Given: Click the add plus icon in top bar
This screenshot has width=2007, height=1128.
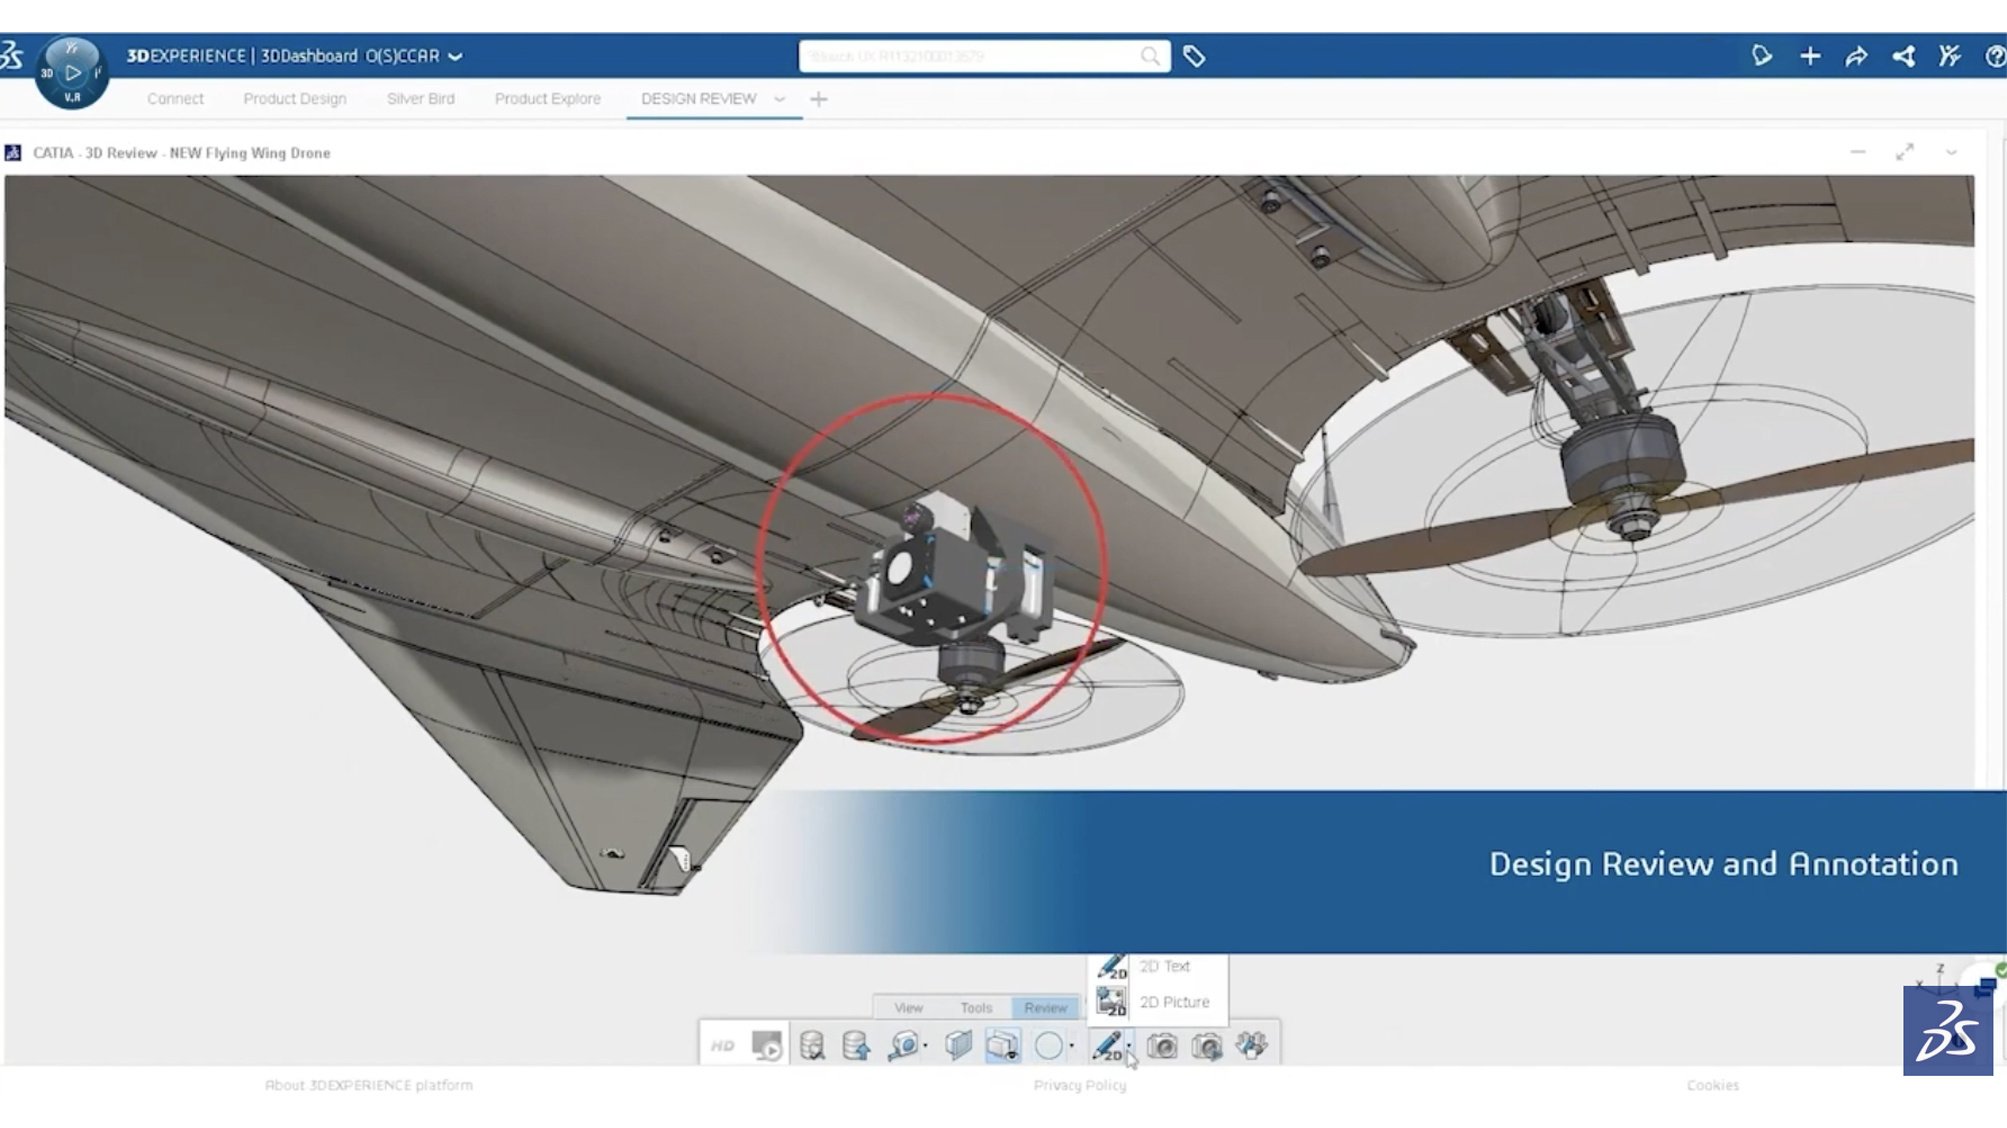Looking at the screenshot, I should [1810, 57].
